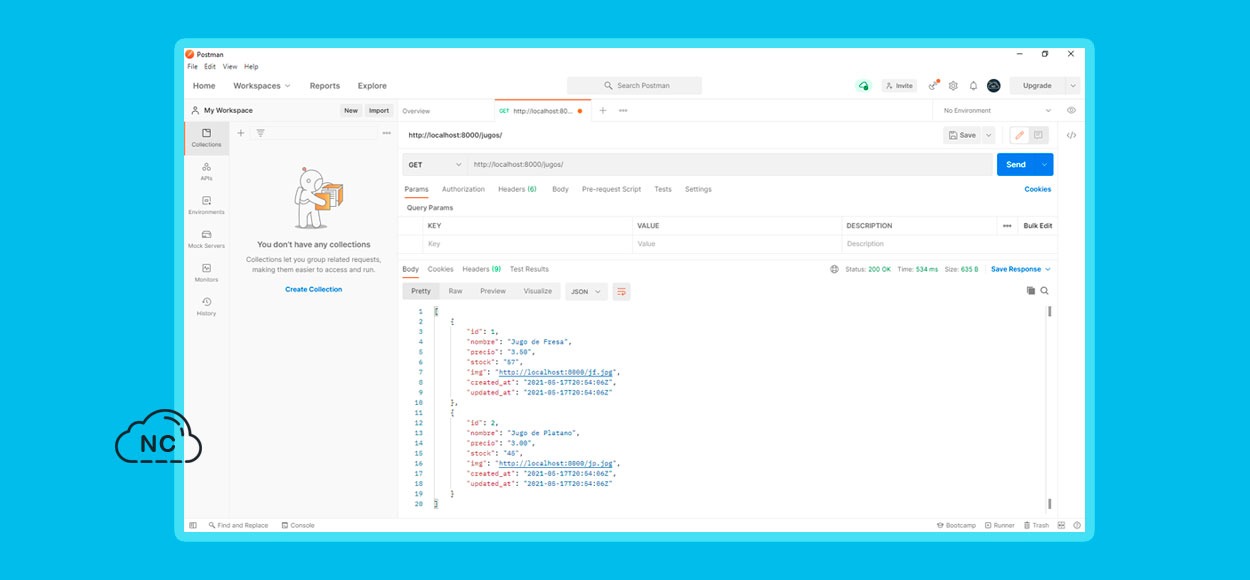Toggle the sidebar icon in status bar
The width and height of the screenshot is (1250, 580).
point(193,525)
